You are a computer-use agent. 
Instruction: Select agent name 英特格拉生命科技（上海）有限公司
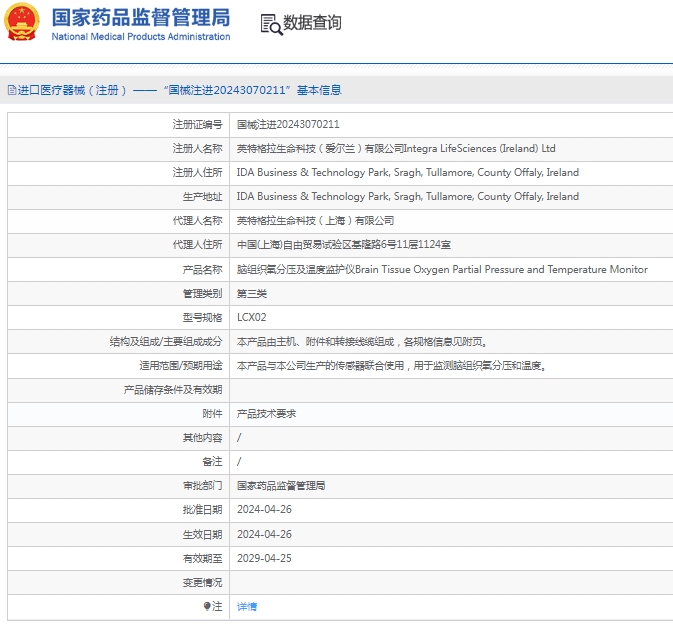coord(315,221)
